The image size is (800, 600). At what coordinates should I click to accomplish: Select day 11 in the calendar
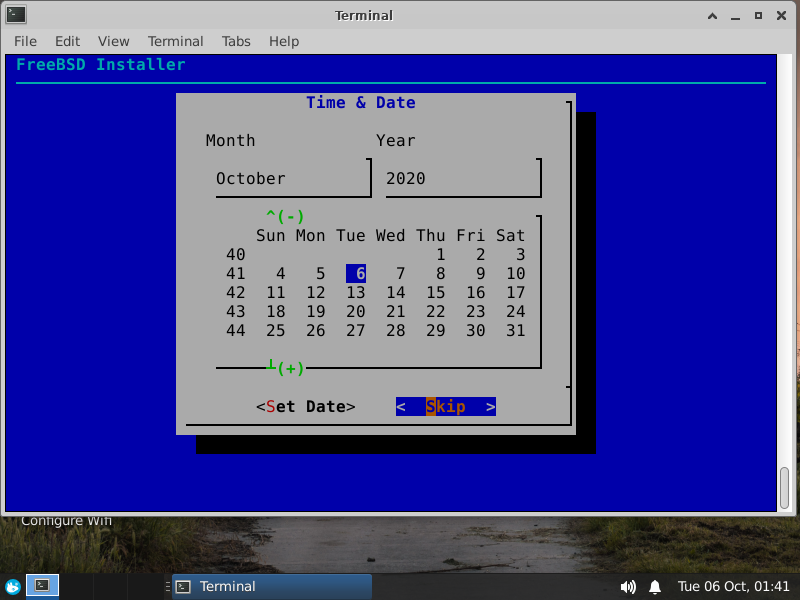pyautogui.click(x=276, y=292)
